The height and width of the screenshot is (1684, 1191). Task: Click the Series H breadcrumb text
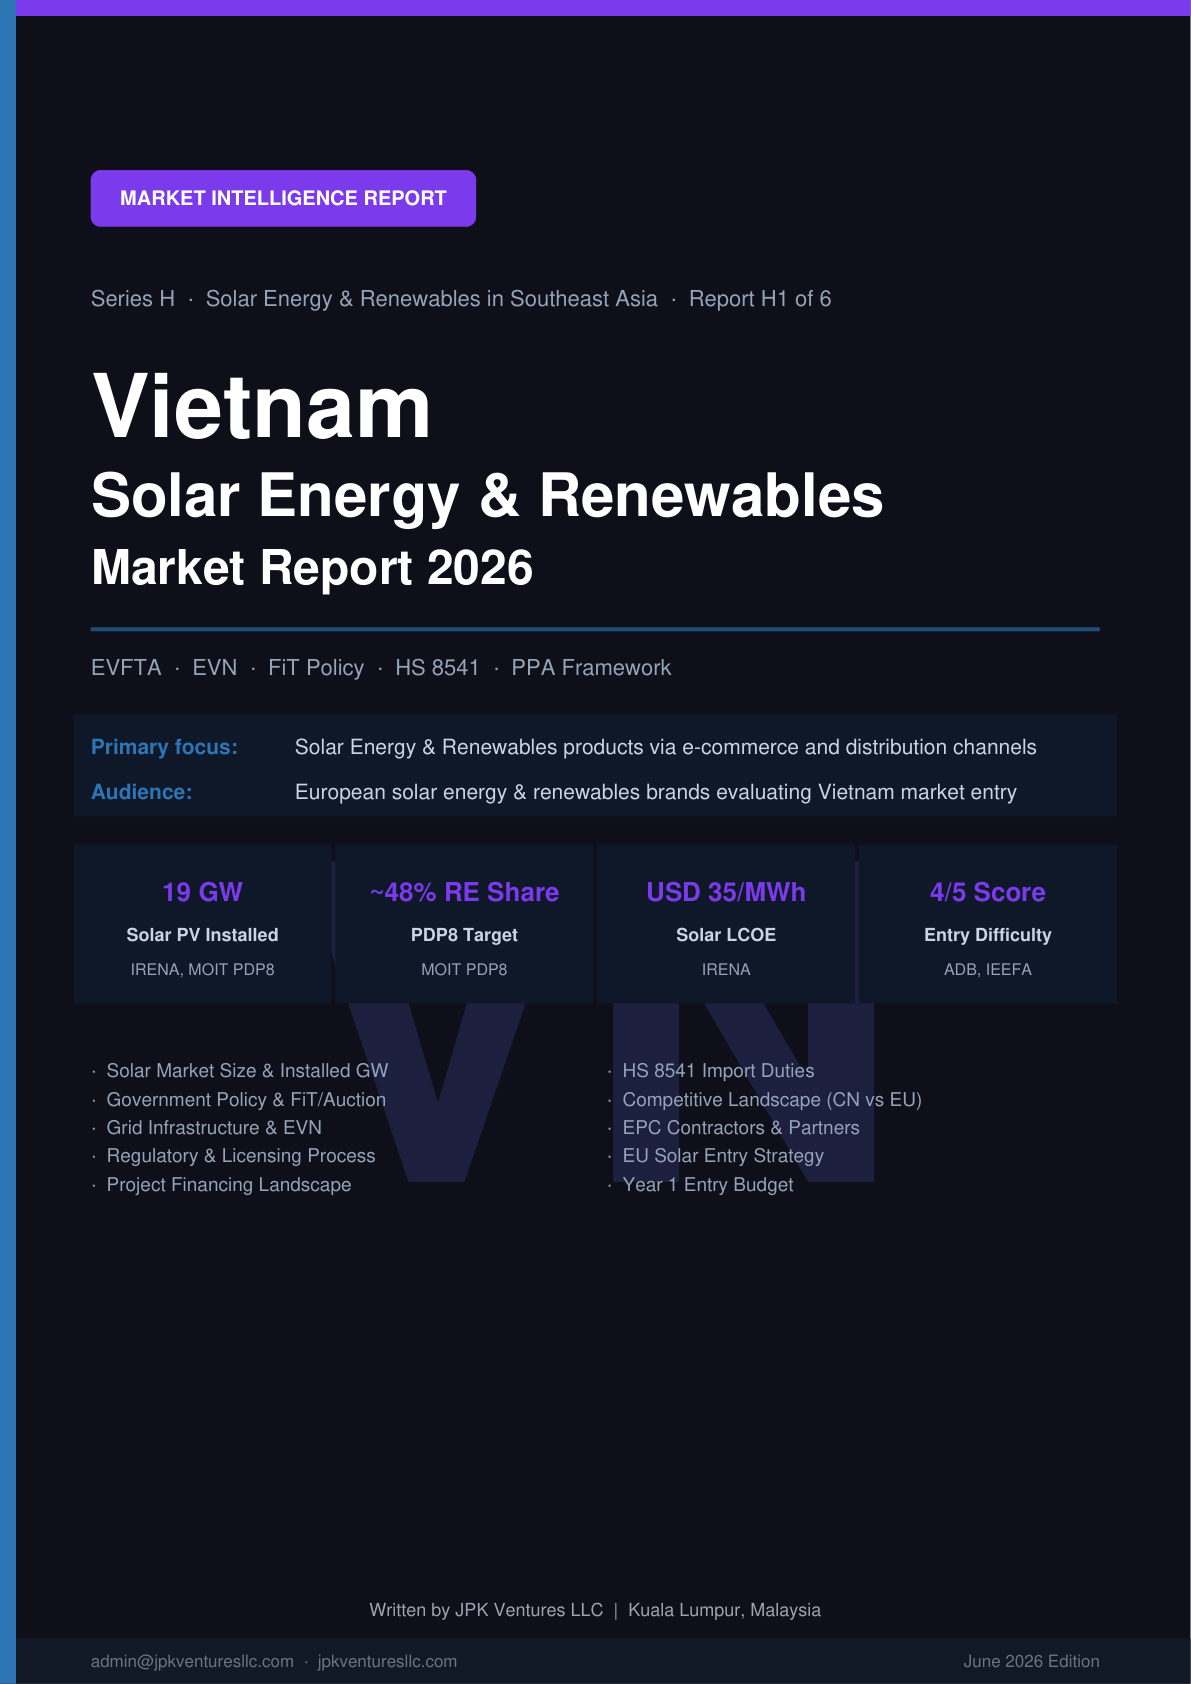pos(133,299)
